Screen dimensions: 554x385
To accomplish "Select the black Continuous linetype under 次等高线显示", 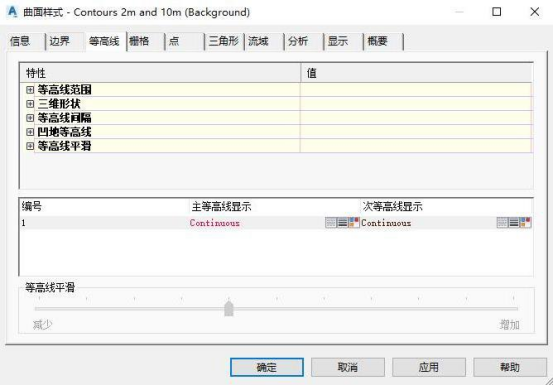I will tap(386, 223).
